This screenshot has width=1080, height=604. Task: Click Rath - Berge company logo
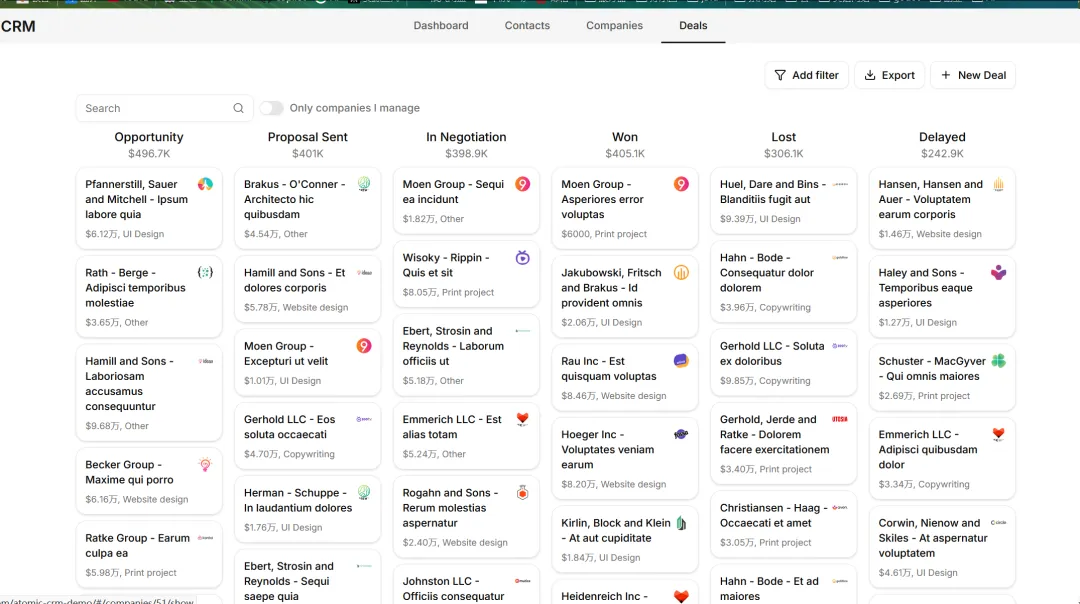pos(205,272)
